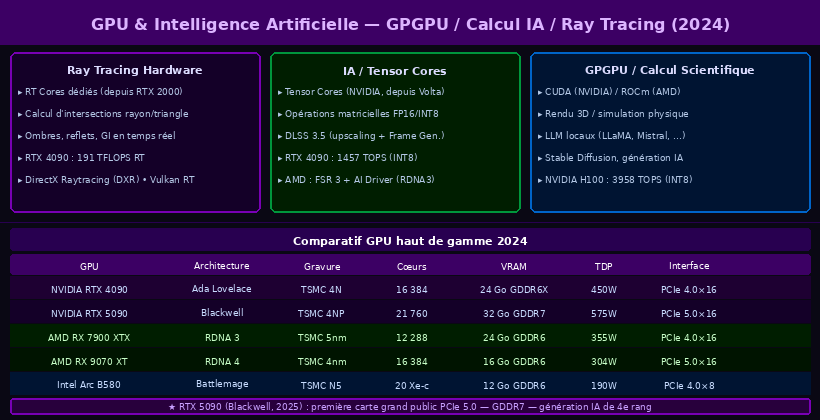Viewport: 820px width, 420px height.
Task: Click the '450W' TDP cell
Action: coord(604,290)
